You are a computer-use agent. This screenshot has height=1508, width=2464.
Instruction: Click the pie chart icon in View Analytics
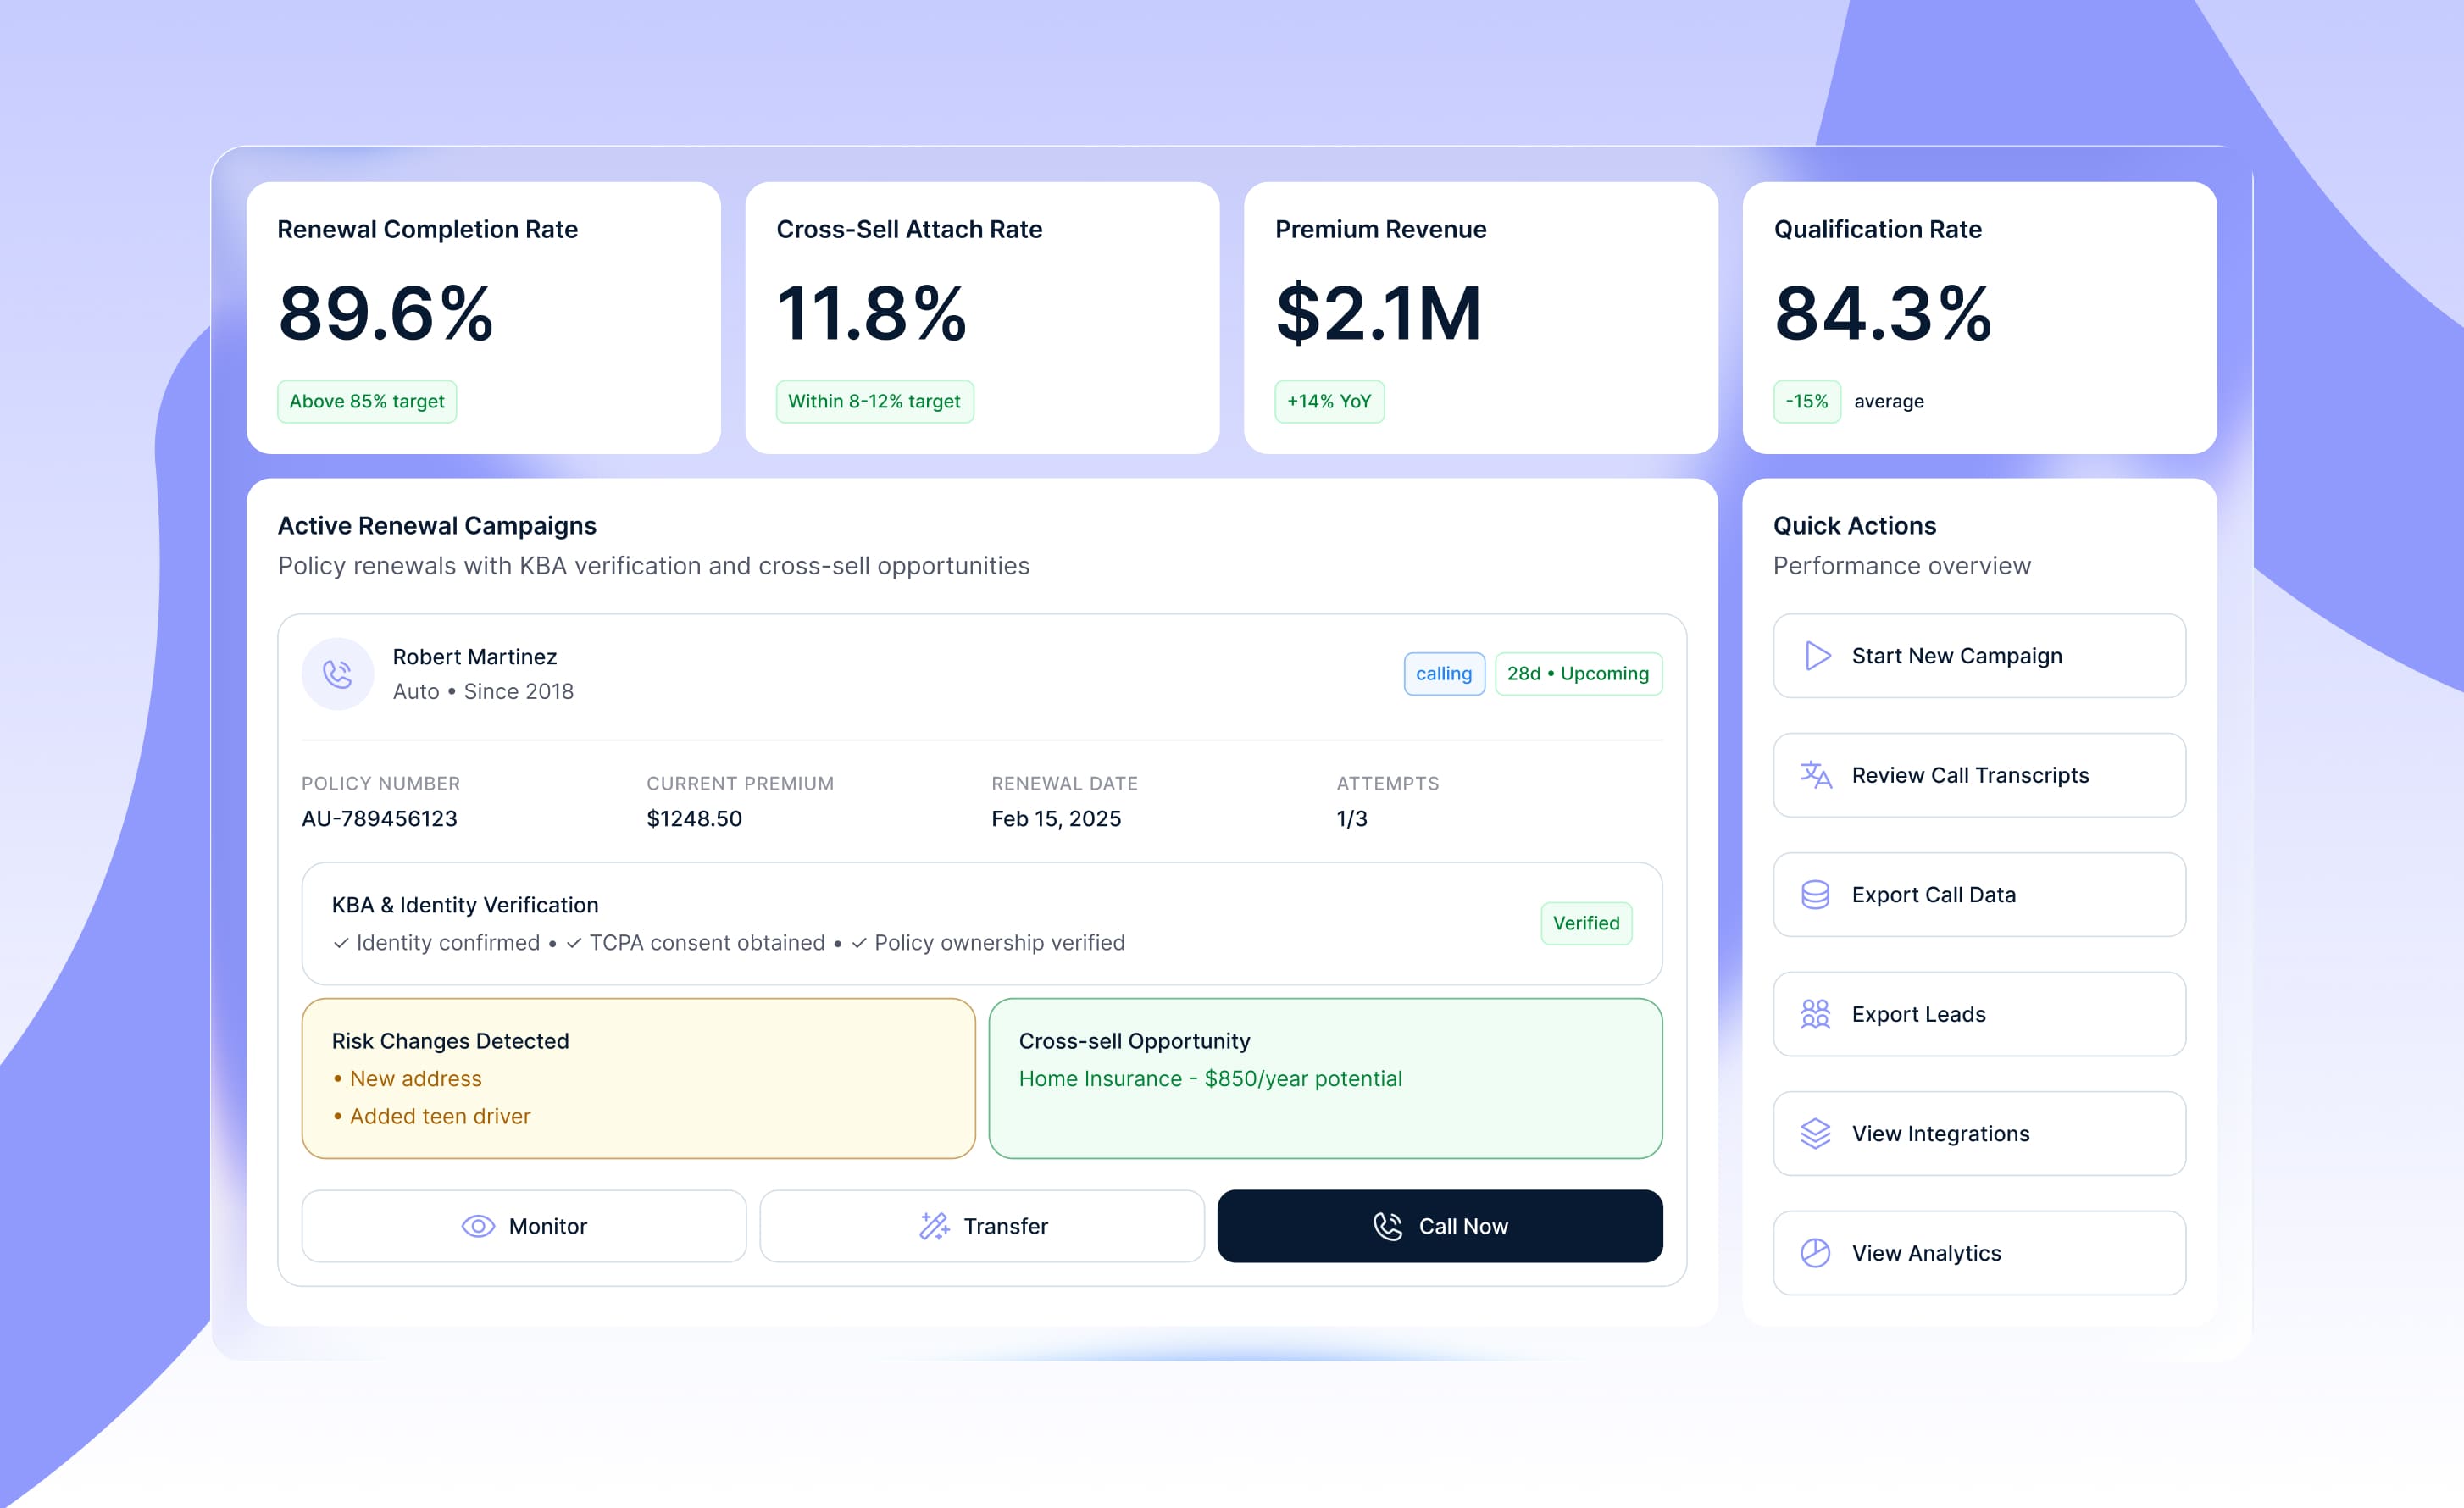1815,1253
